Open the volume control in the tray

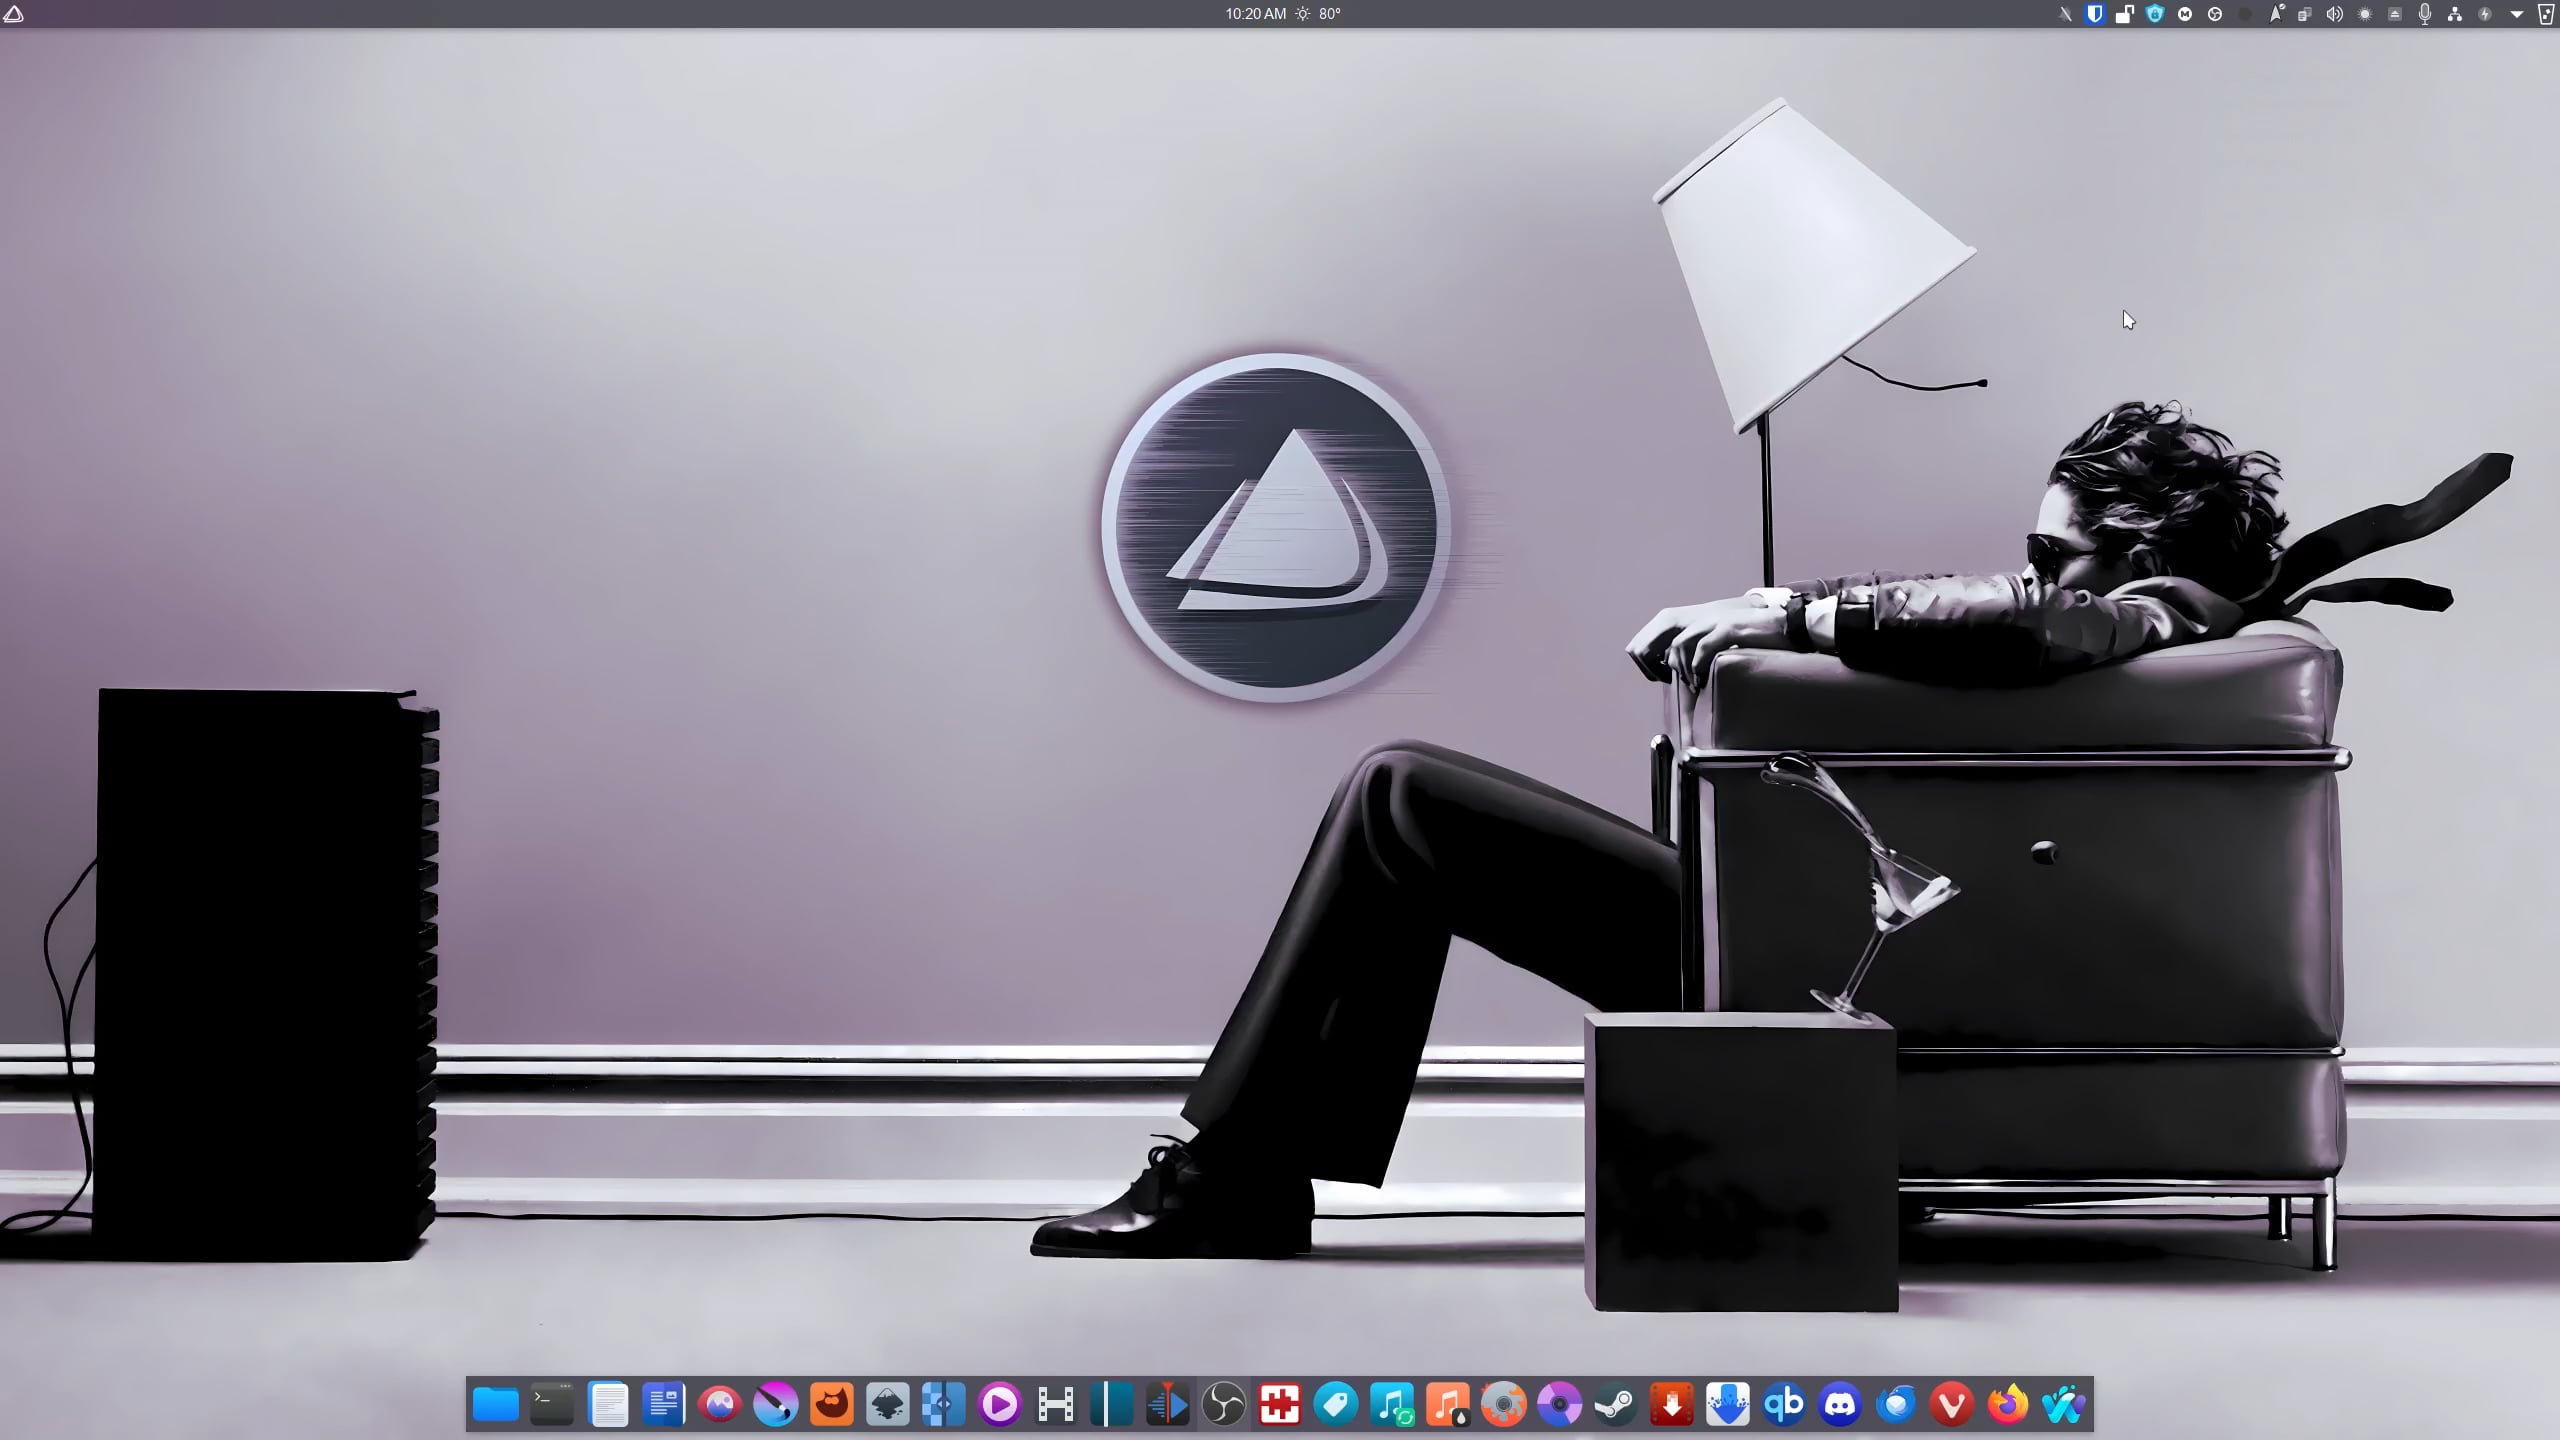click(x=2334, y=14)
